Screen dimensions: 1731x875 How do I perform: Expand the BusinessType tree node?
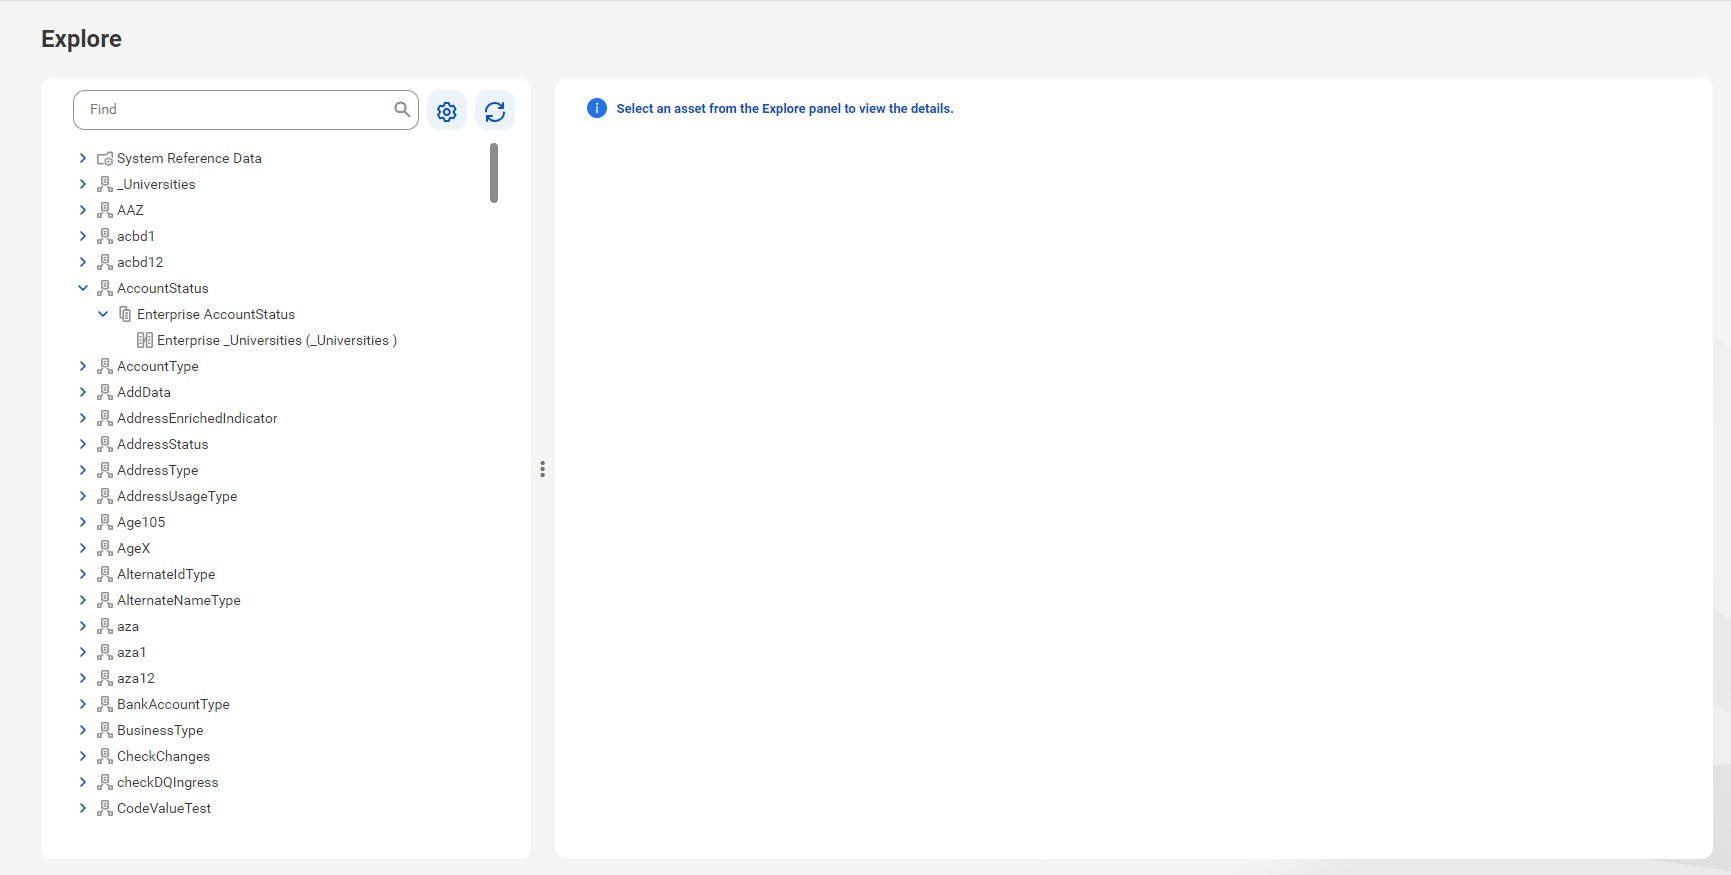pos(83,730)
